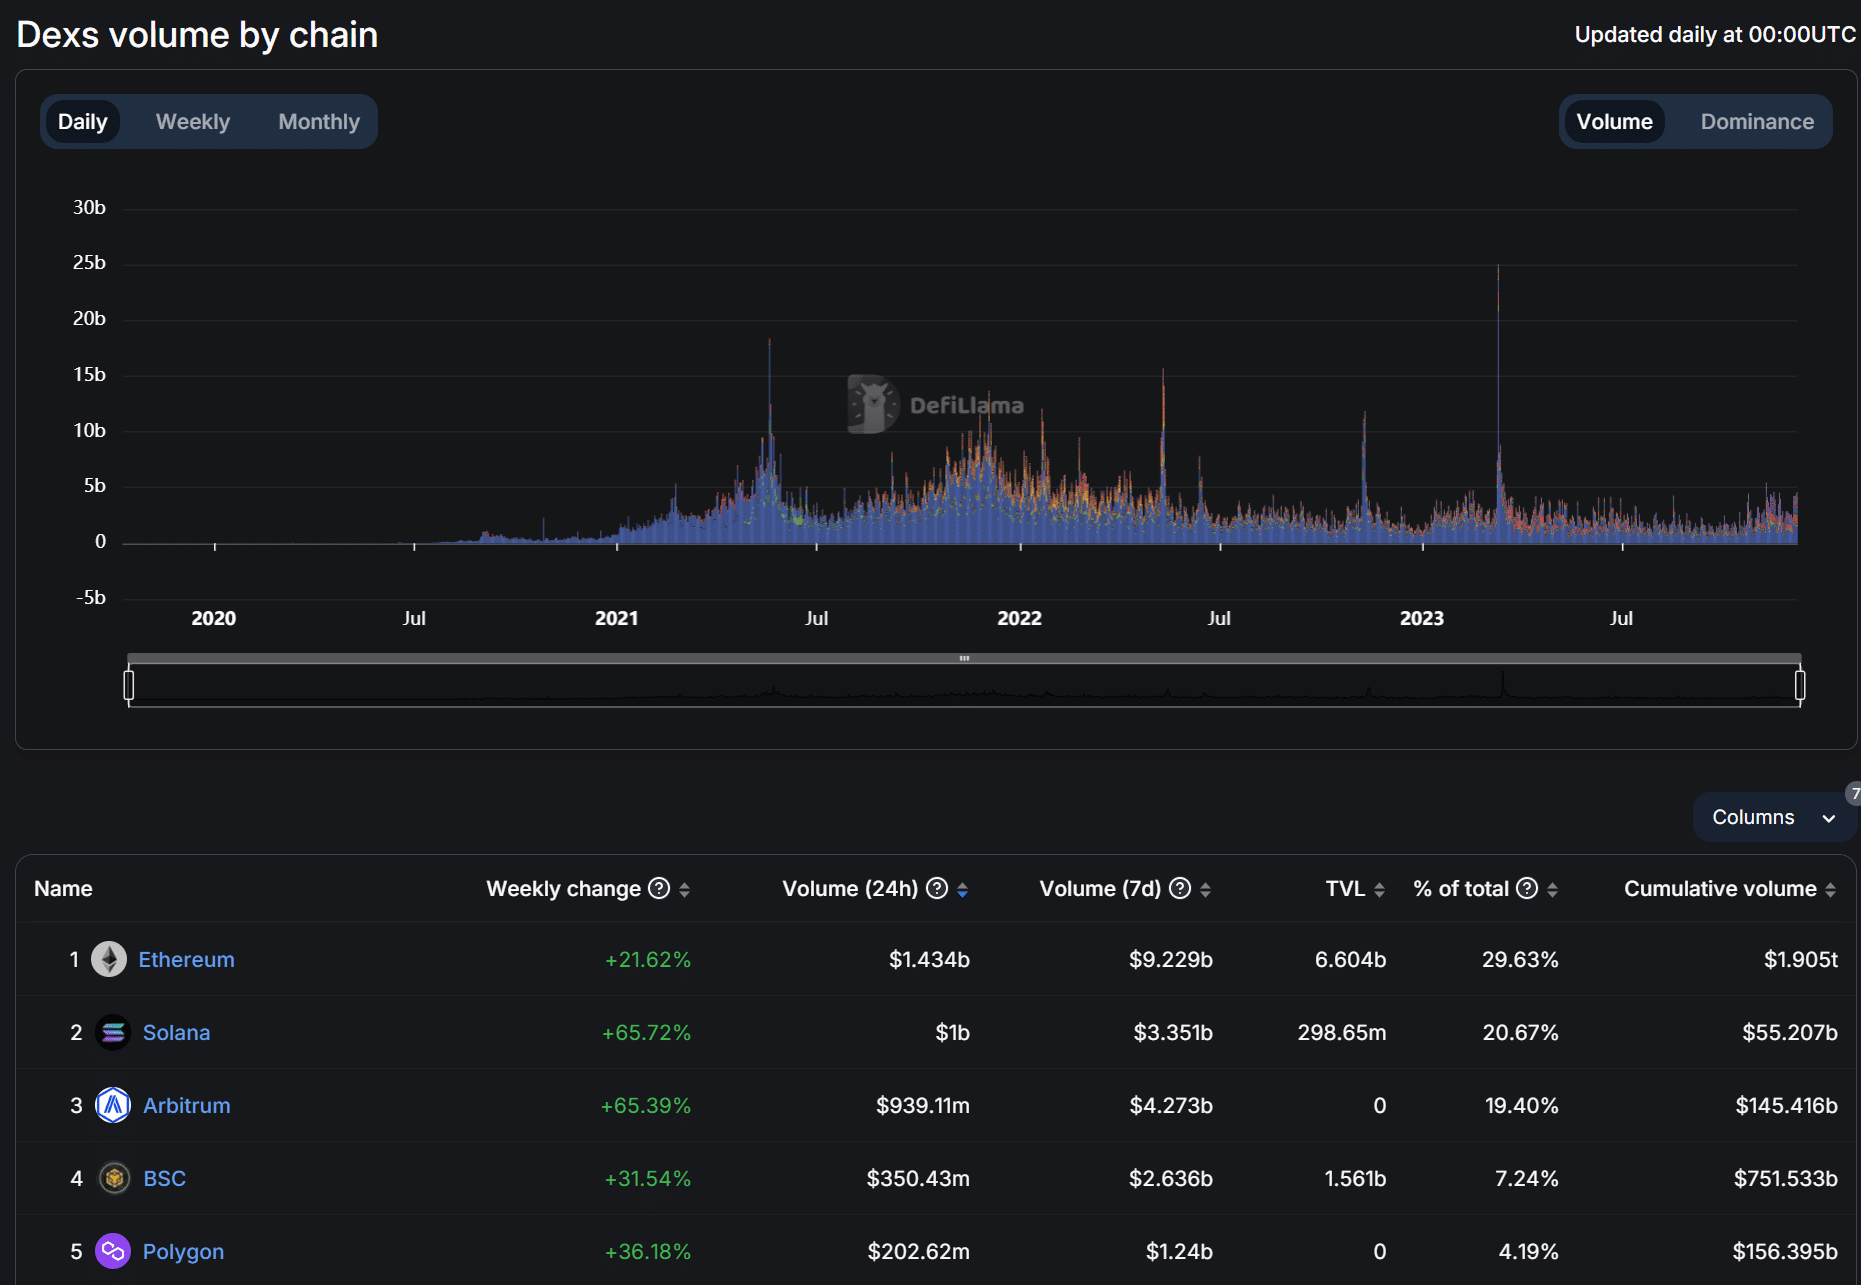Click the Arbitrum chain logo icon

[x=113, y=1105]
